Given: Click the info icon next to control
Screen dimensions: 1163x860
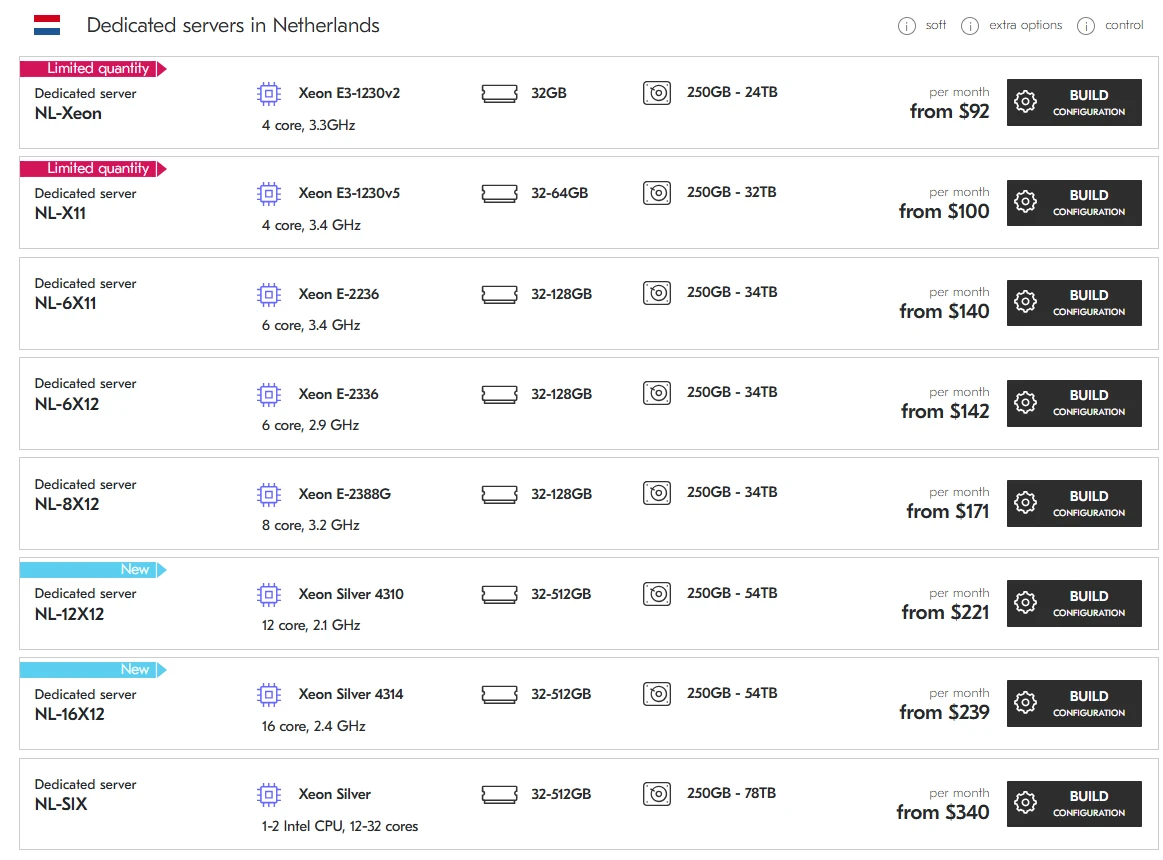Looking at the screenshot, I should (1086, 26).
